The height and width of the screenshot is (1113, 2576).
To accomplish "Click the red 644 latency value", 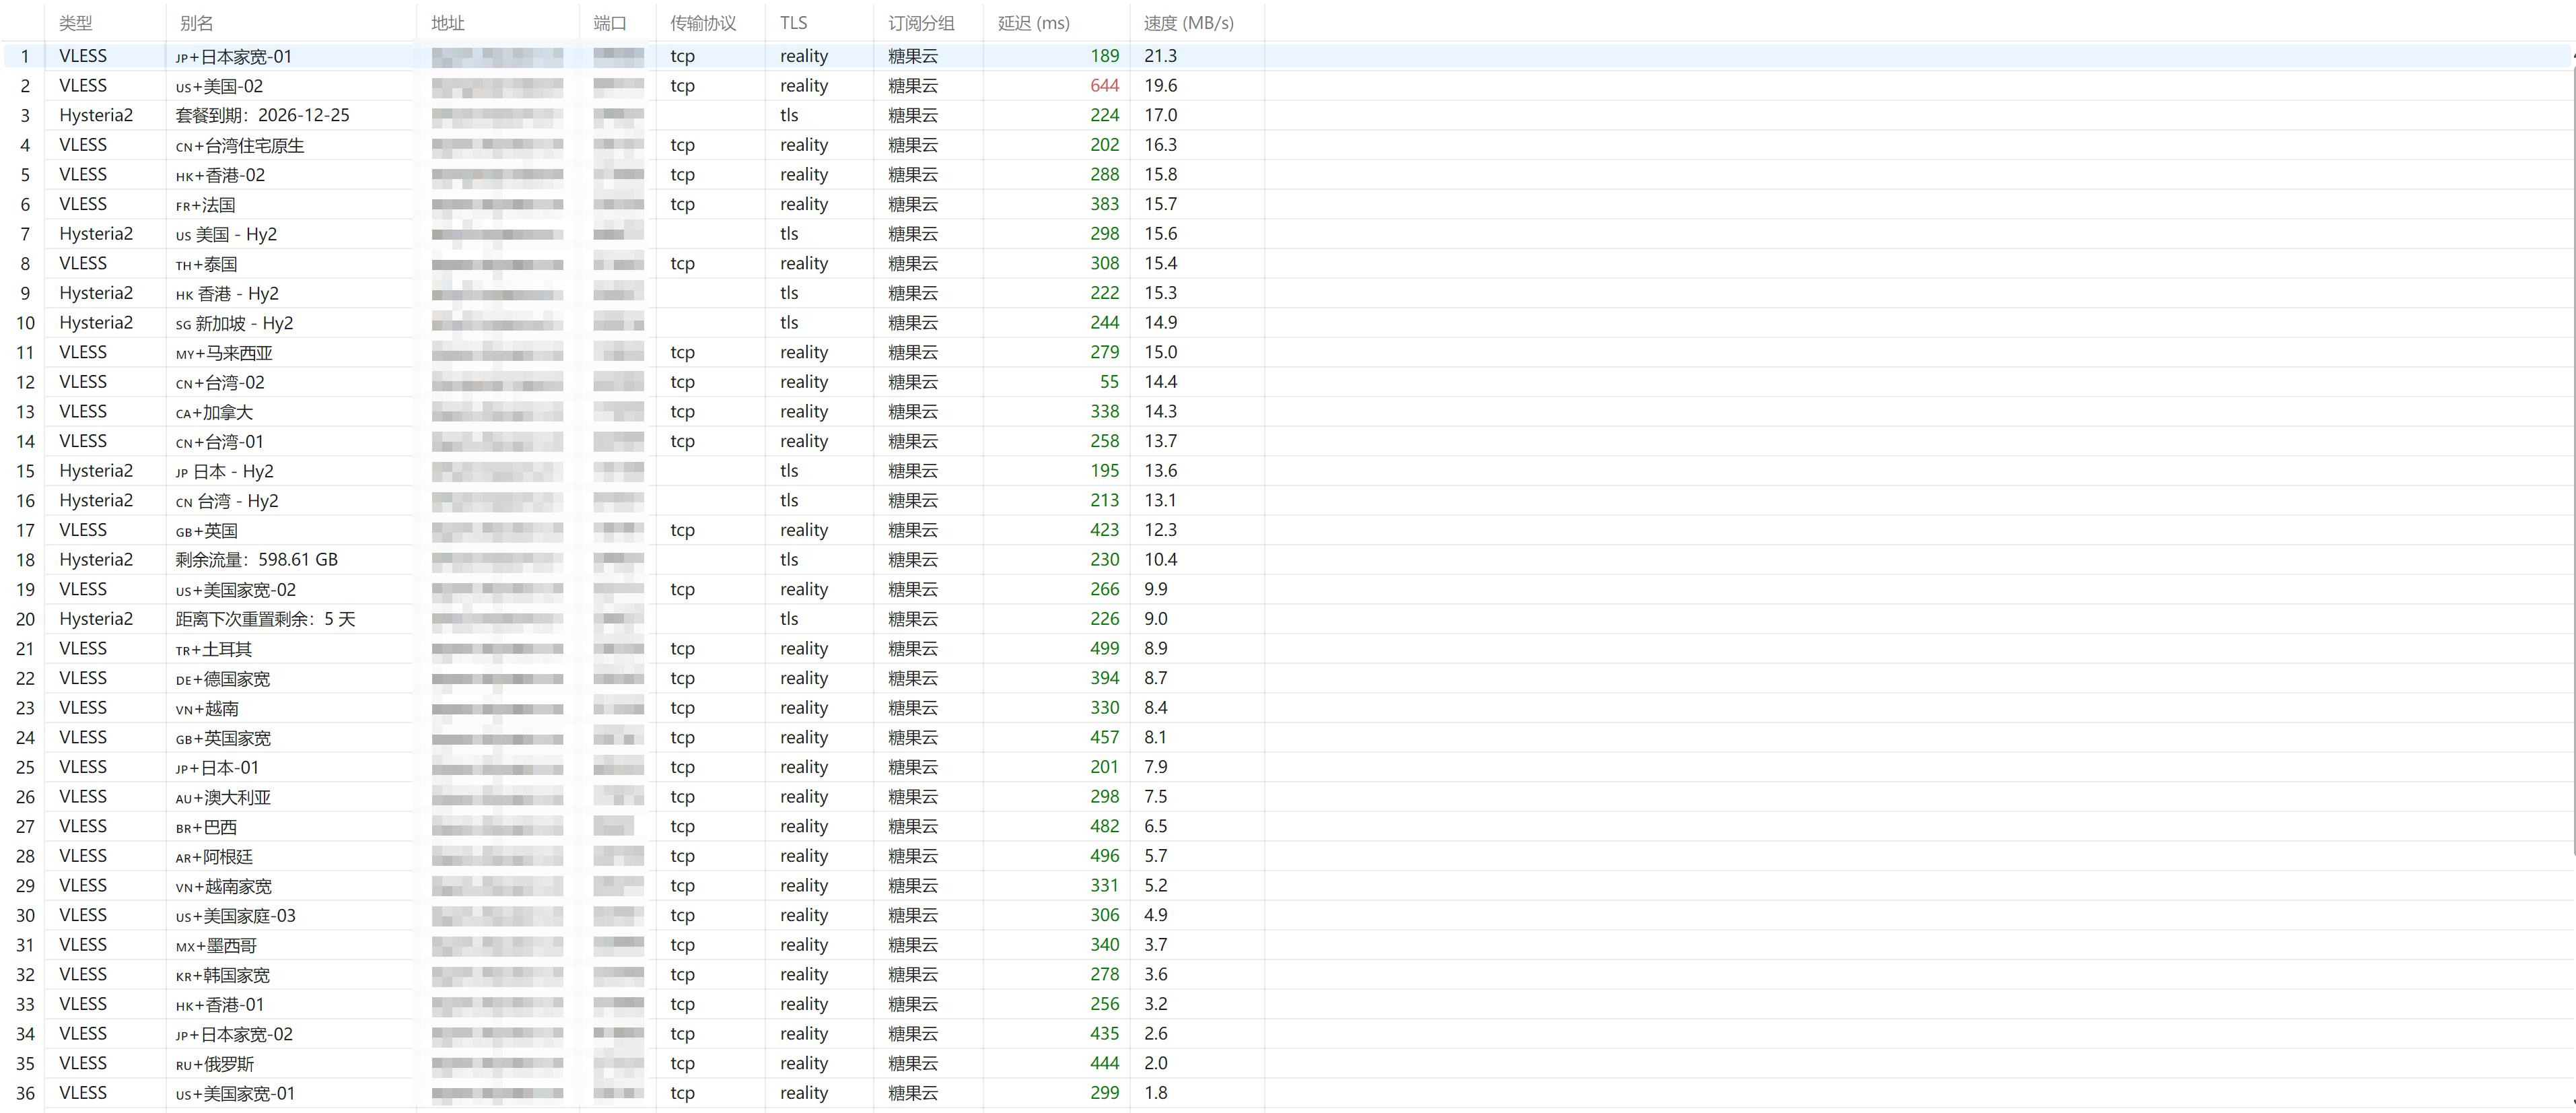I will tap(1104, 86).
